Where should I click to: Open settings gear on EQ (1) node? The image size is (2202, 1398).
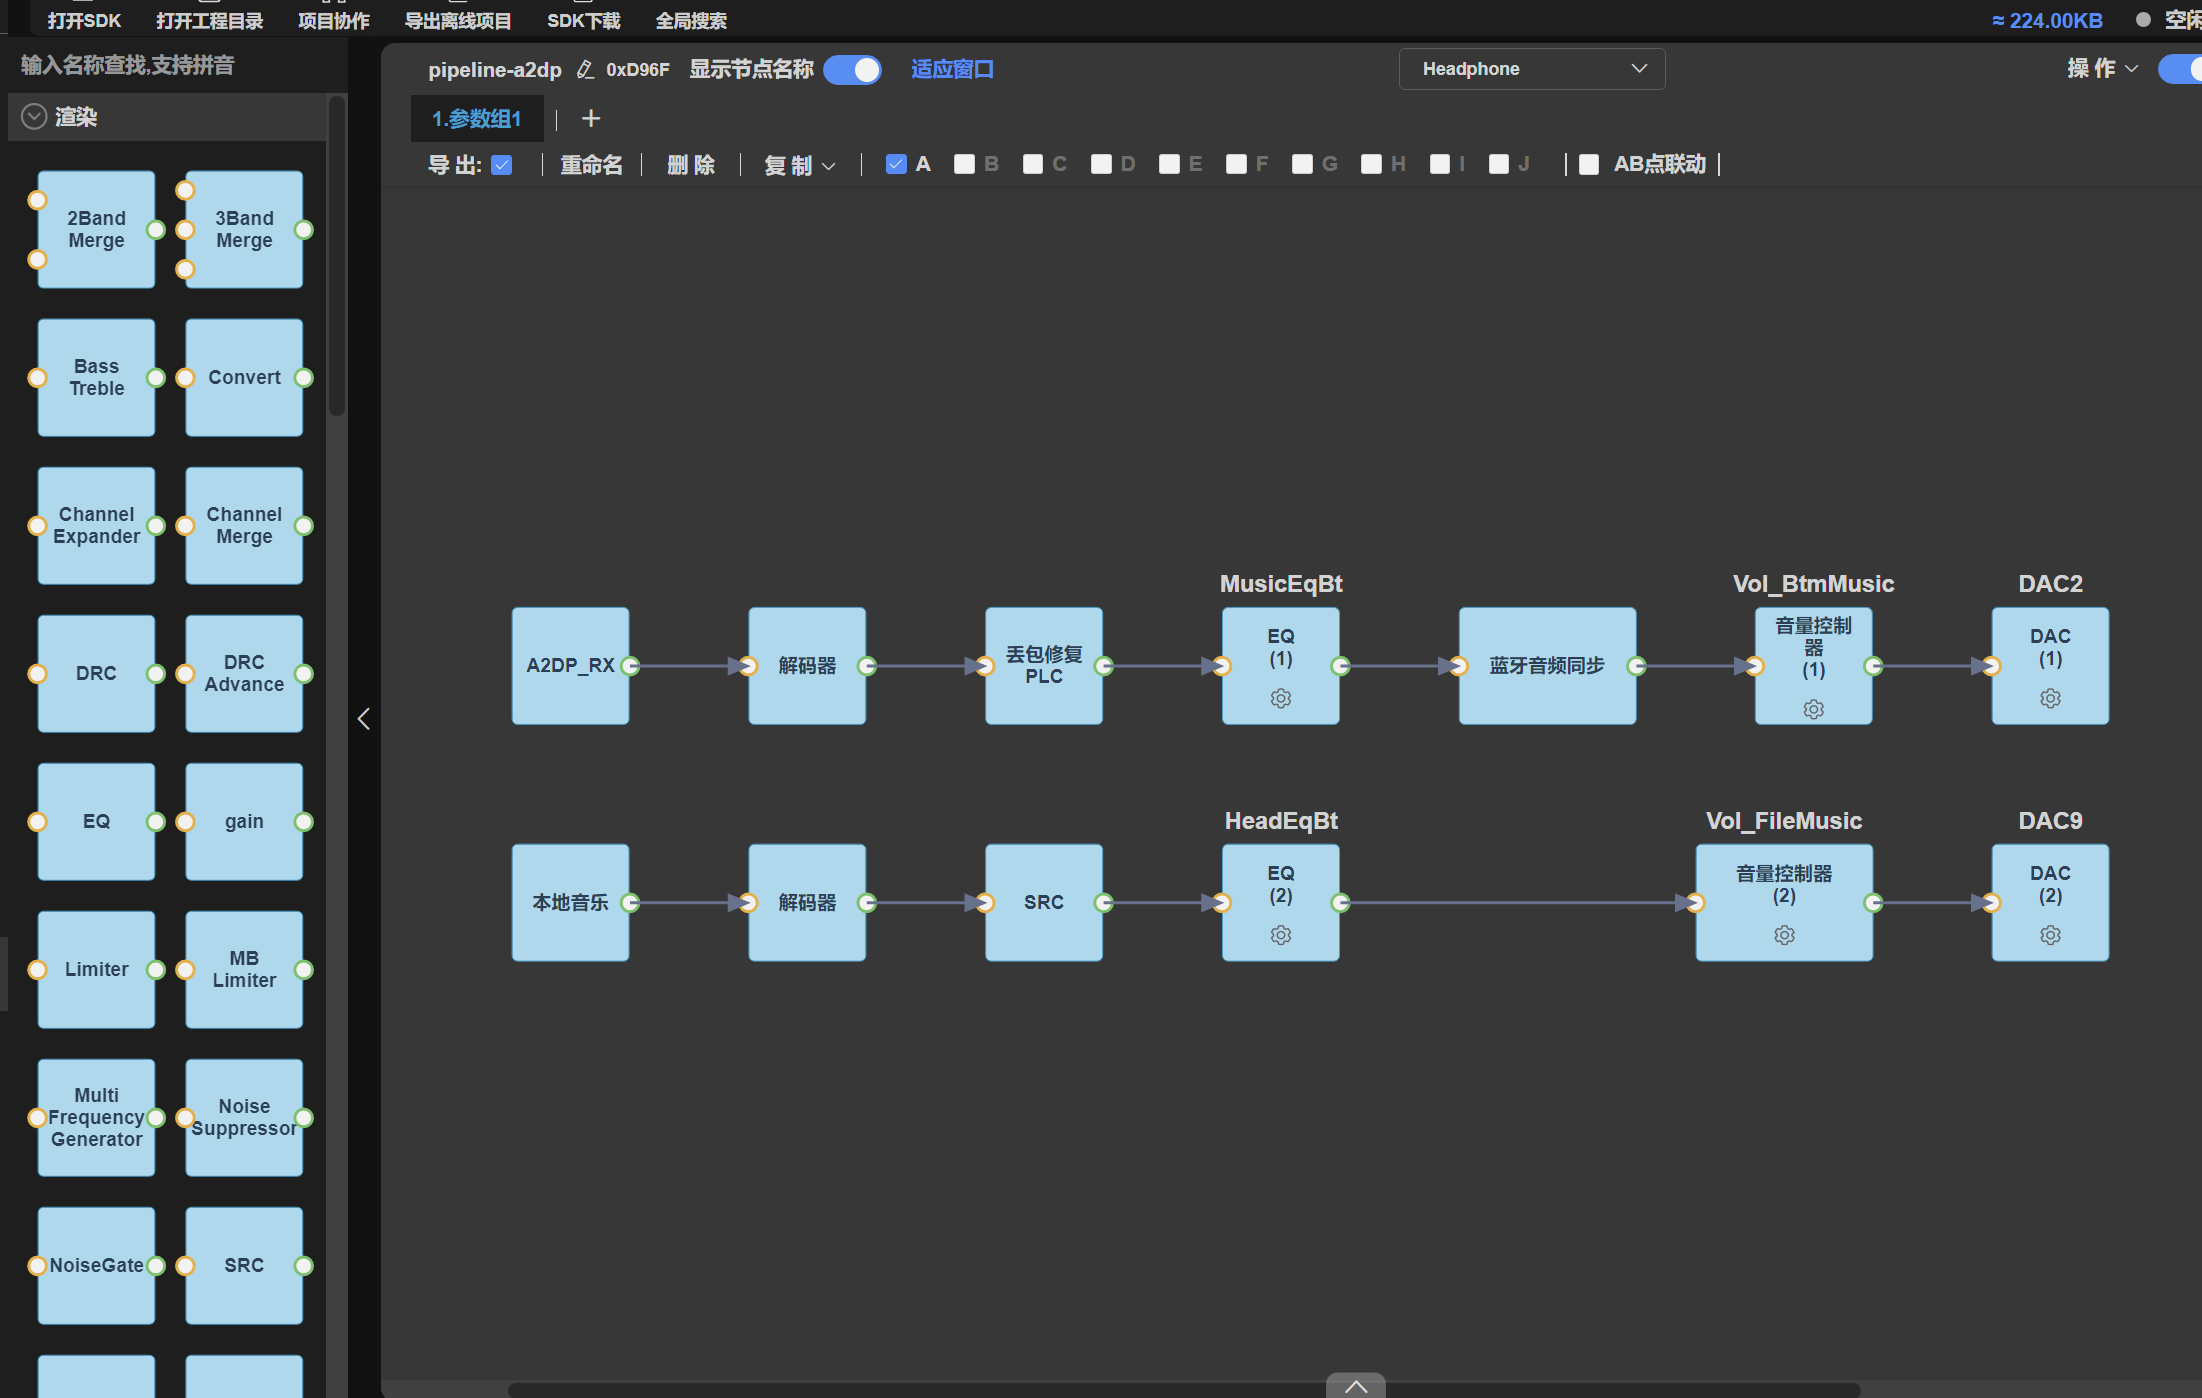1280,698
